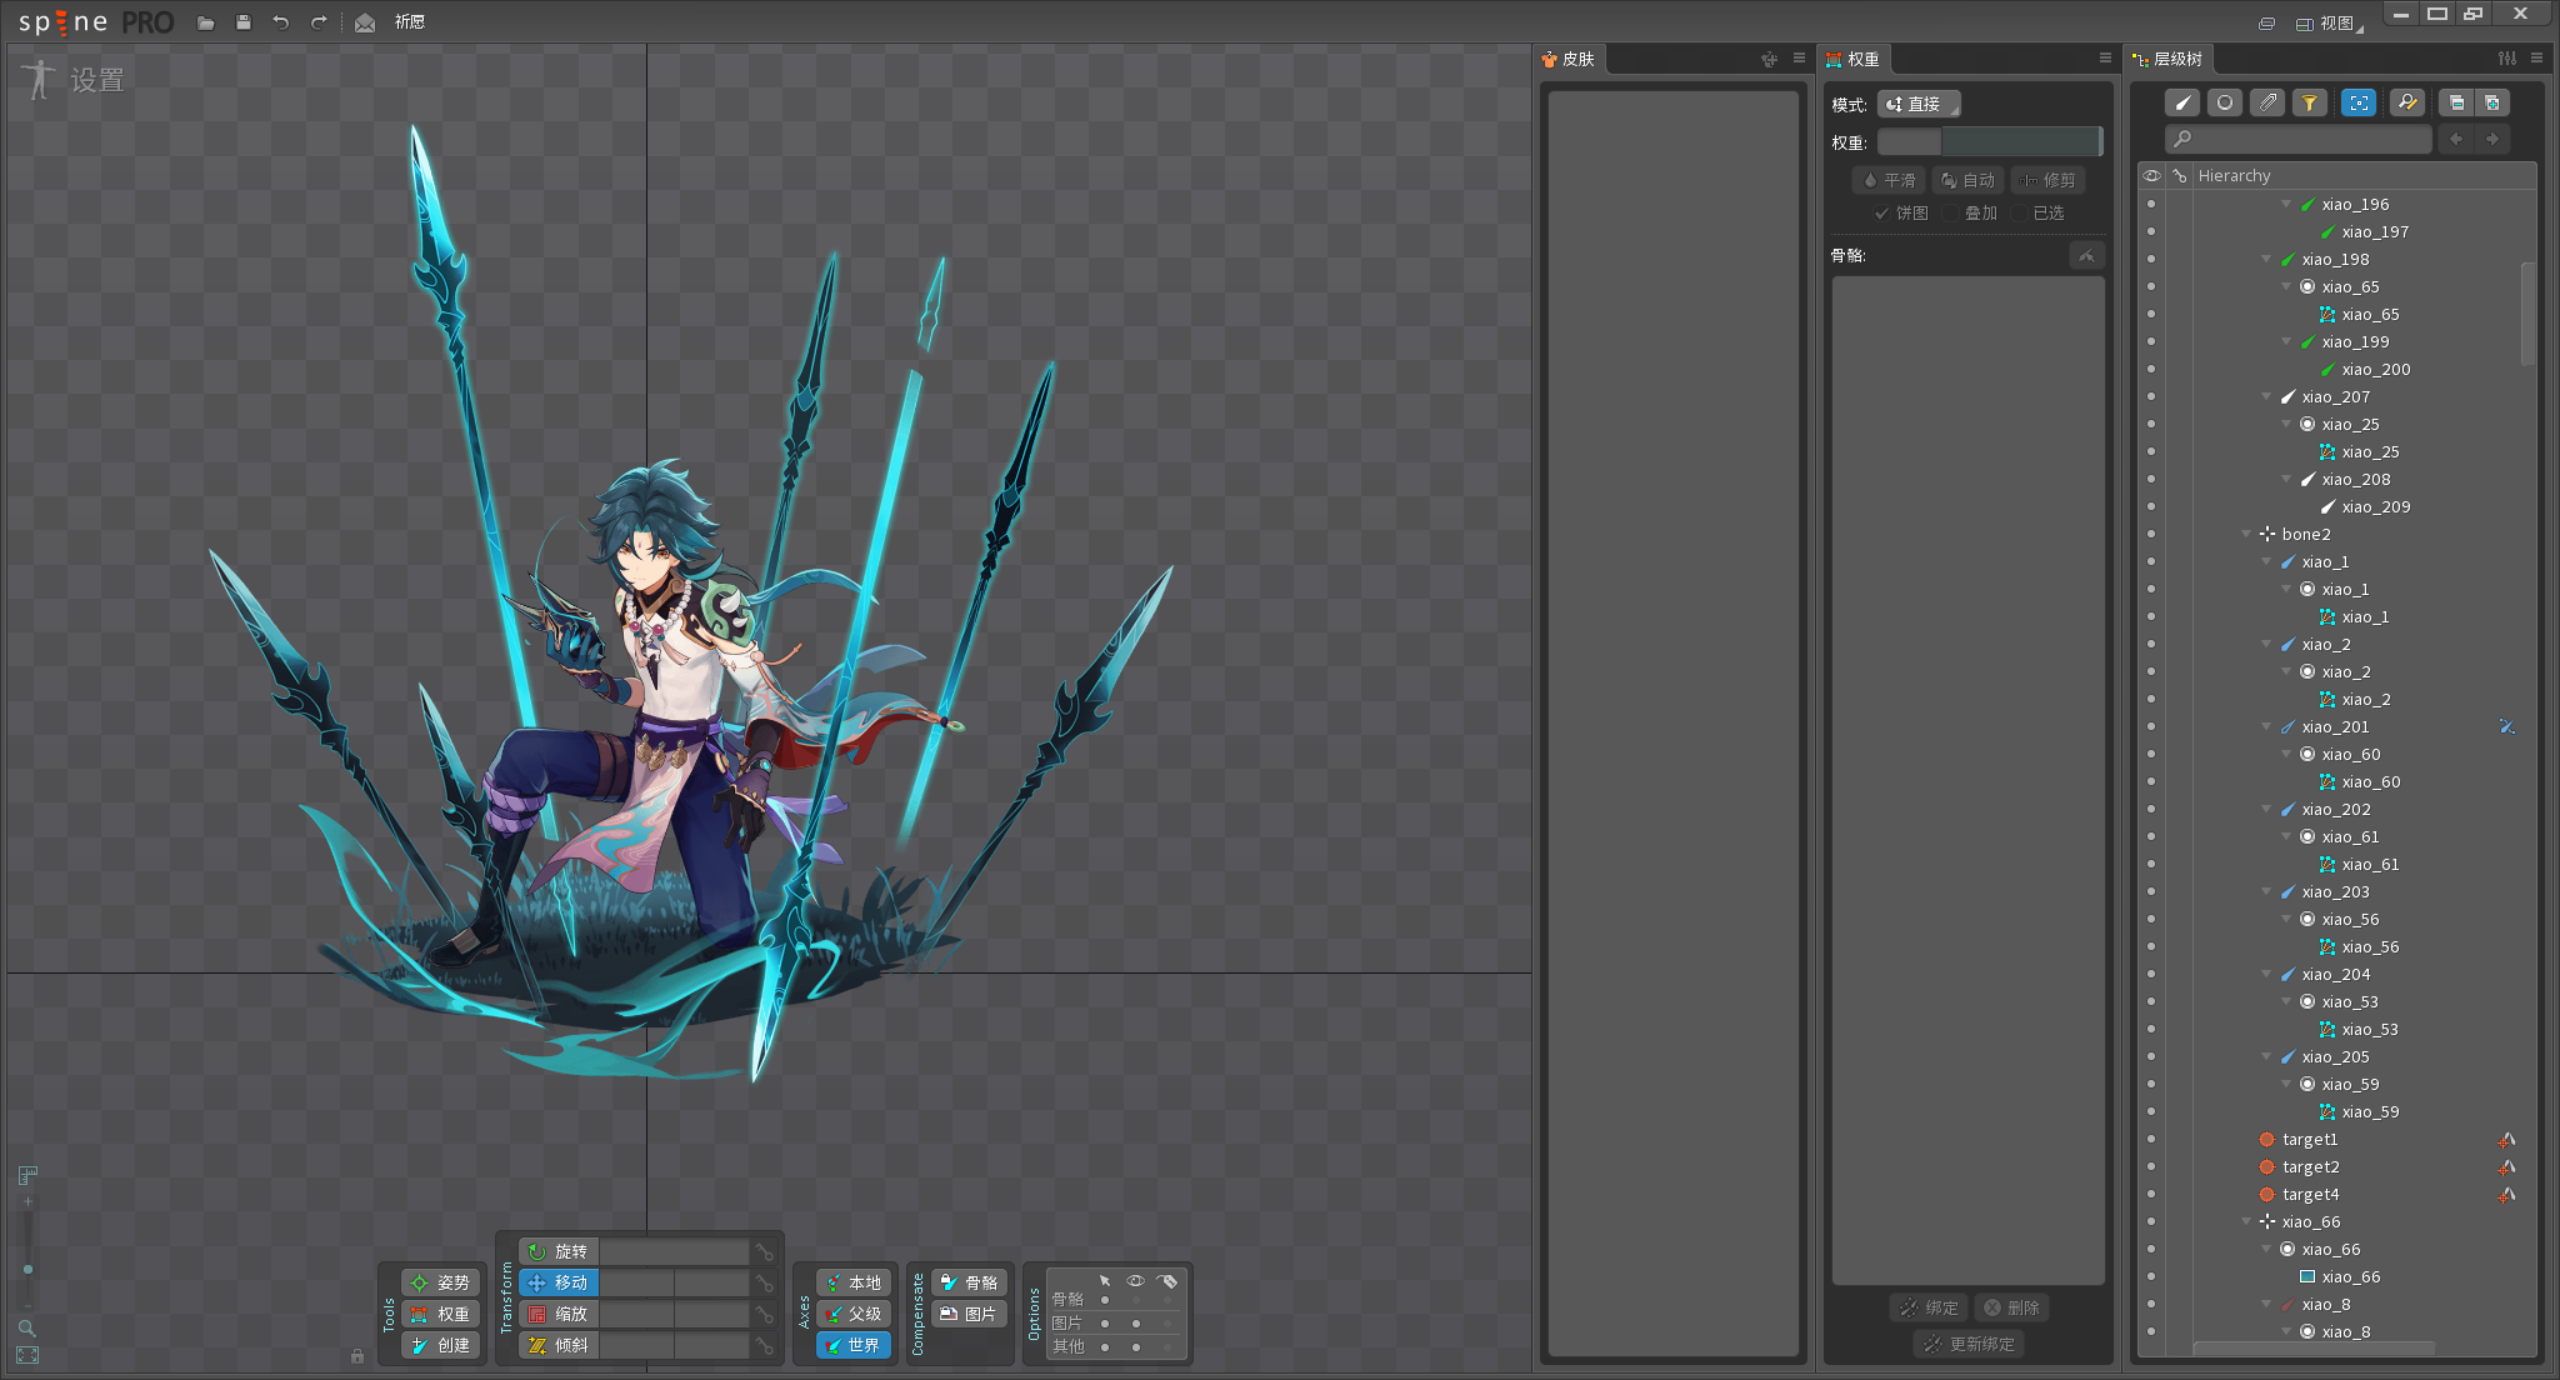Click fit-to-screen icon at viewport bottom-left
This screenshot has width=2560, height=1380.
[x=27, y=1355]
